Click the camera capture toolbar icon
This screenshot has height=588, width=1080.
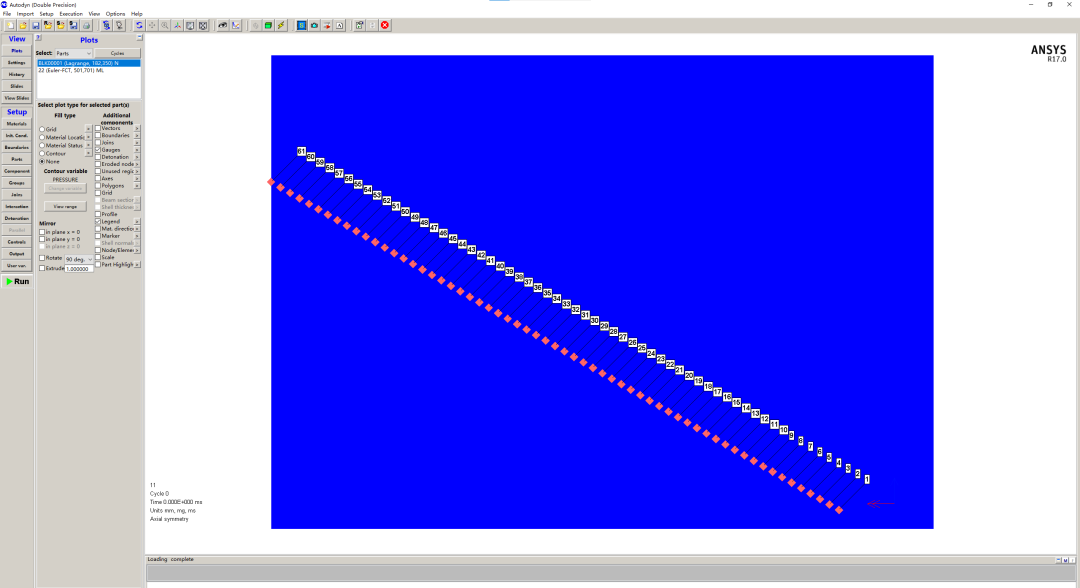(x=314, y=25)
